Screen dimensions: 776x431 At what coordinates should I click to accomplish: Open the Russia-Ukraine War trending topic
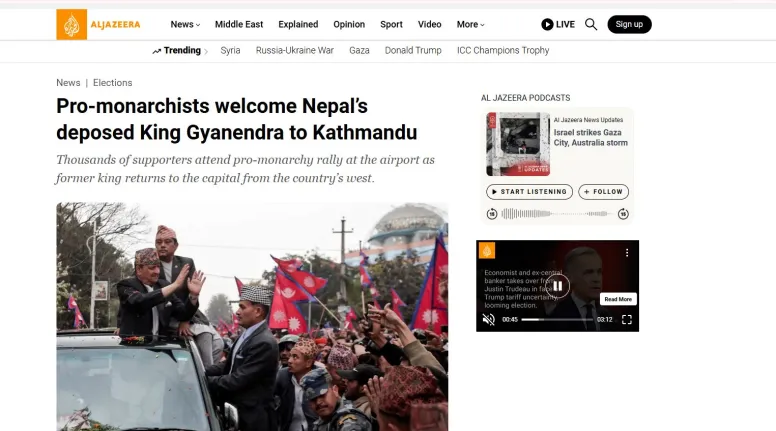pyautogui.click(x=294, y=50)
